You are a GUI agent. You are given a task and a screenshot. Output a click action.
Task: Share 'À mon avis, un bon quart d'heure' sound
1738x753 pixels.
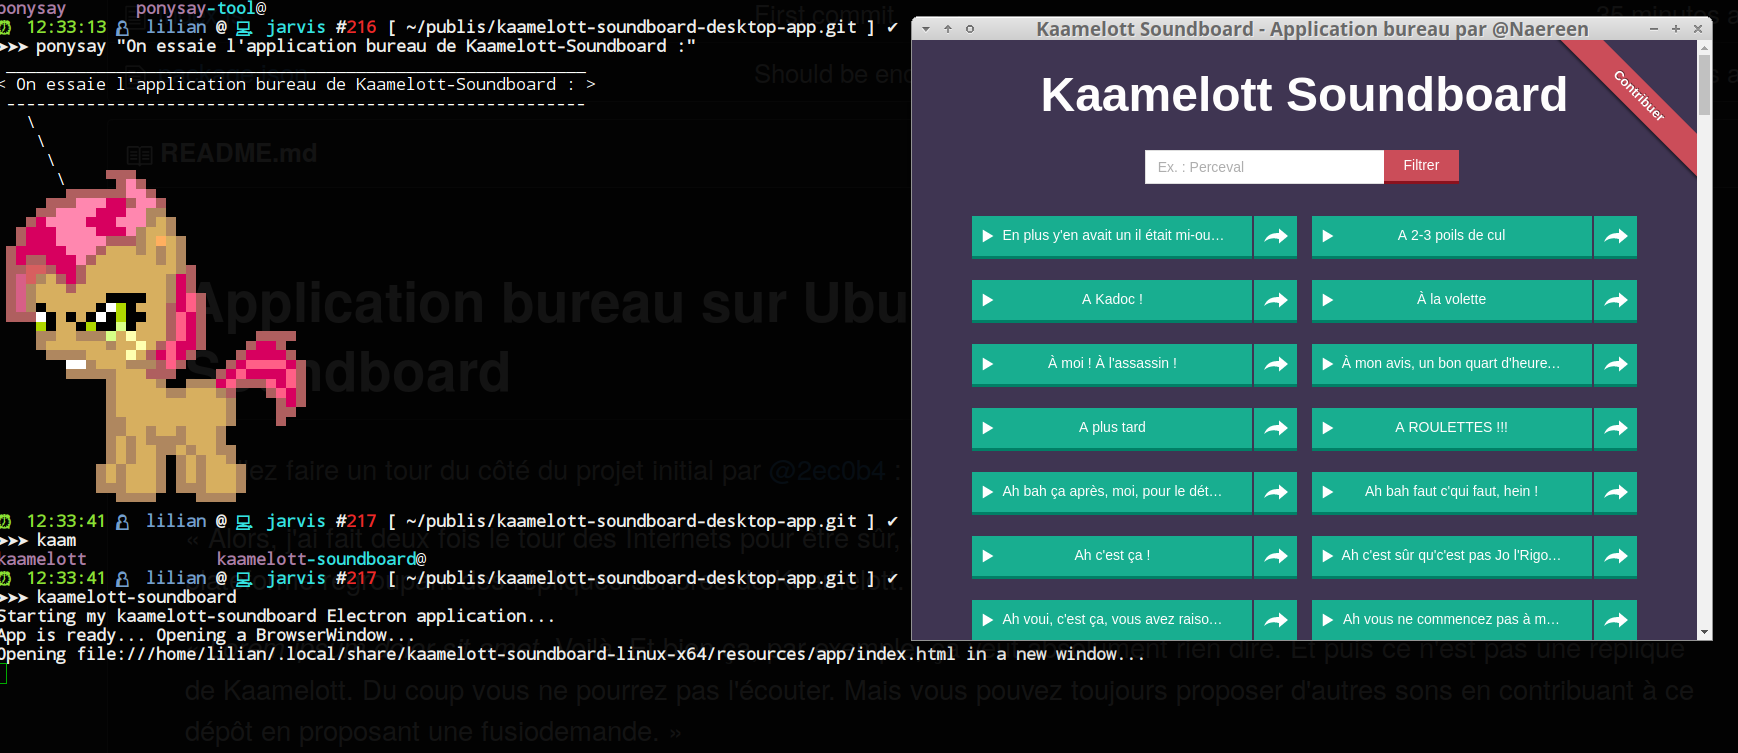[x=1616, y=364]
